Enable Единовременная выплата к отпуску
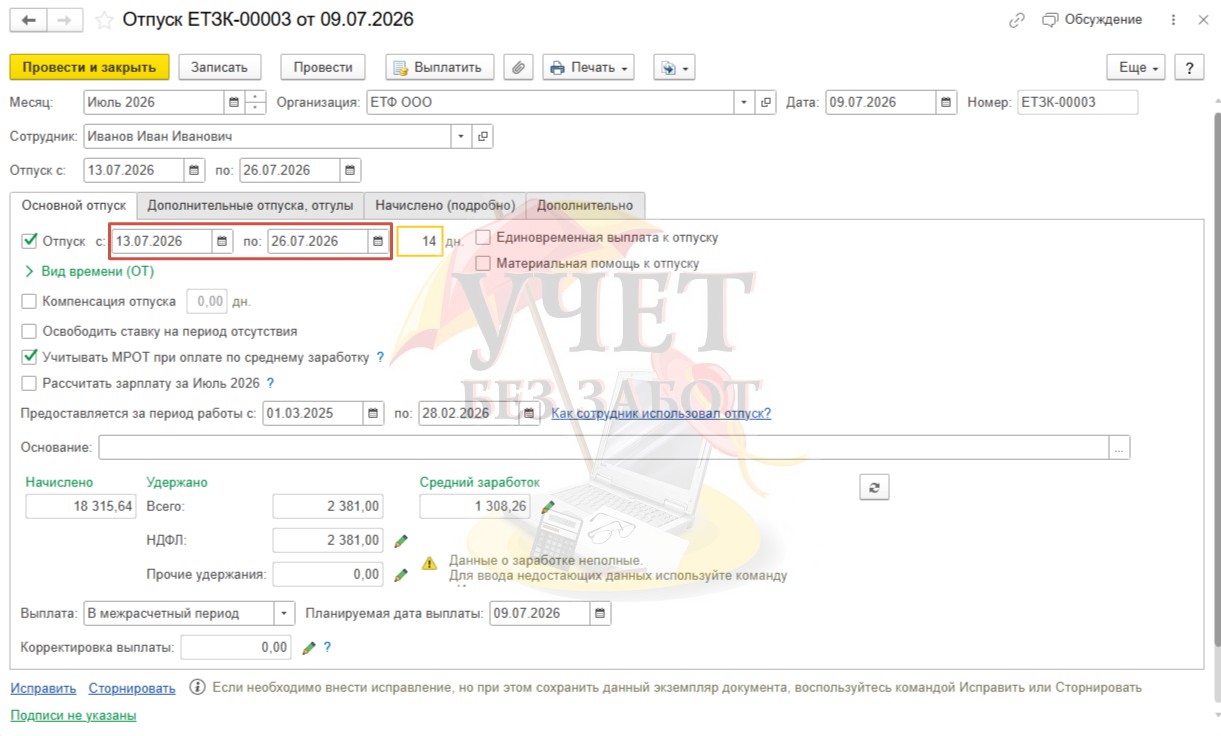The image size is (1221, 736). pos(483,238)
